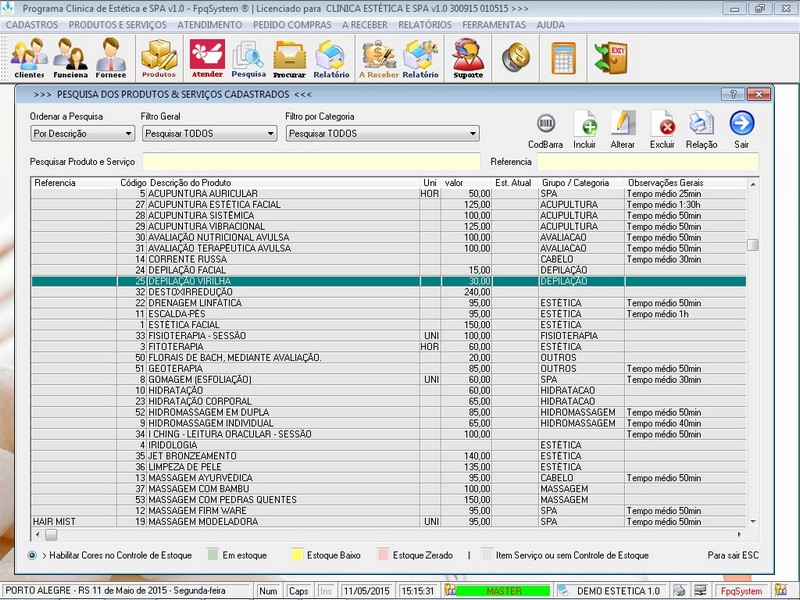Screen dimensions: 800x600
Task: Click the yellow Estoque Baixo color swatch
Action: (296, 554)
